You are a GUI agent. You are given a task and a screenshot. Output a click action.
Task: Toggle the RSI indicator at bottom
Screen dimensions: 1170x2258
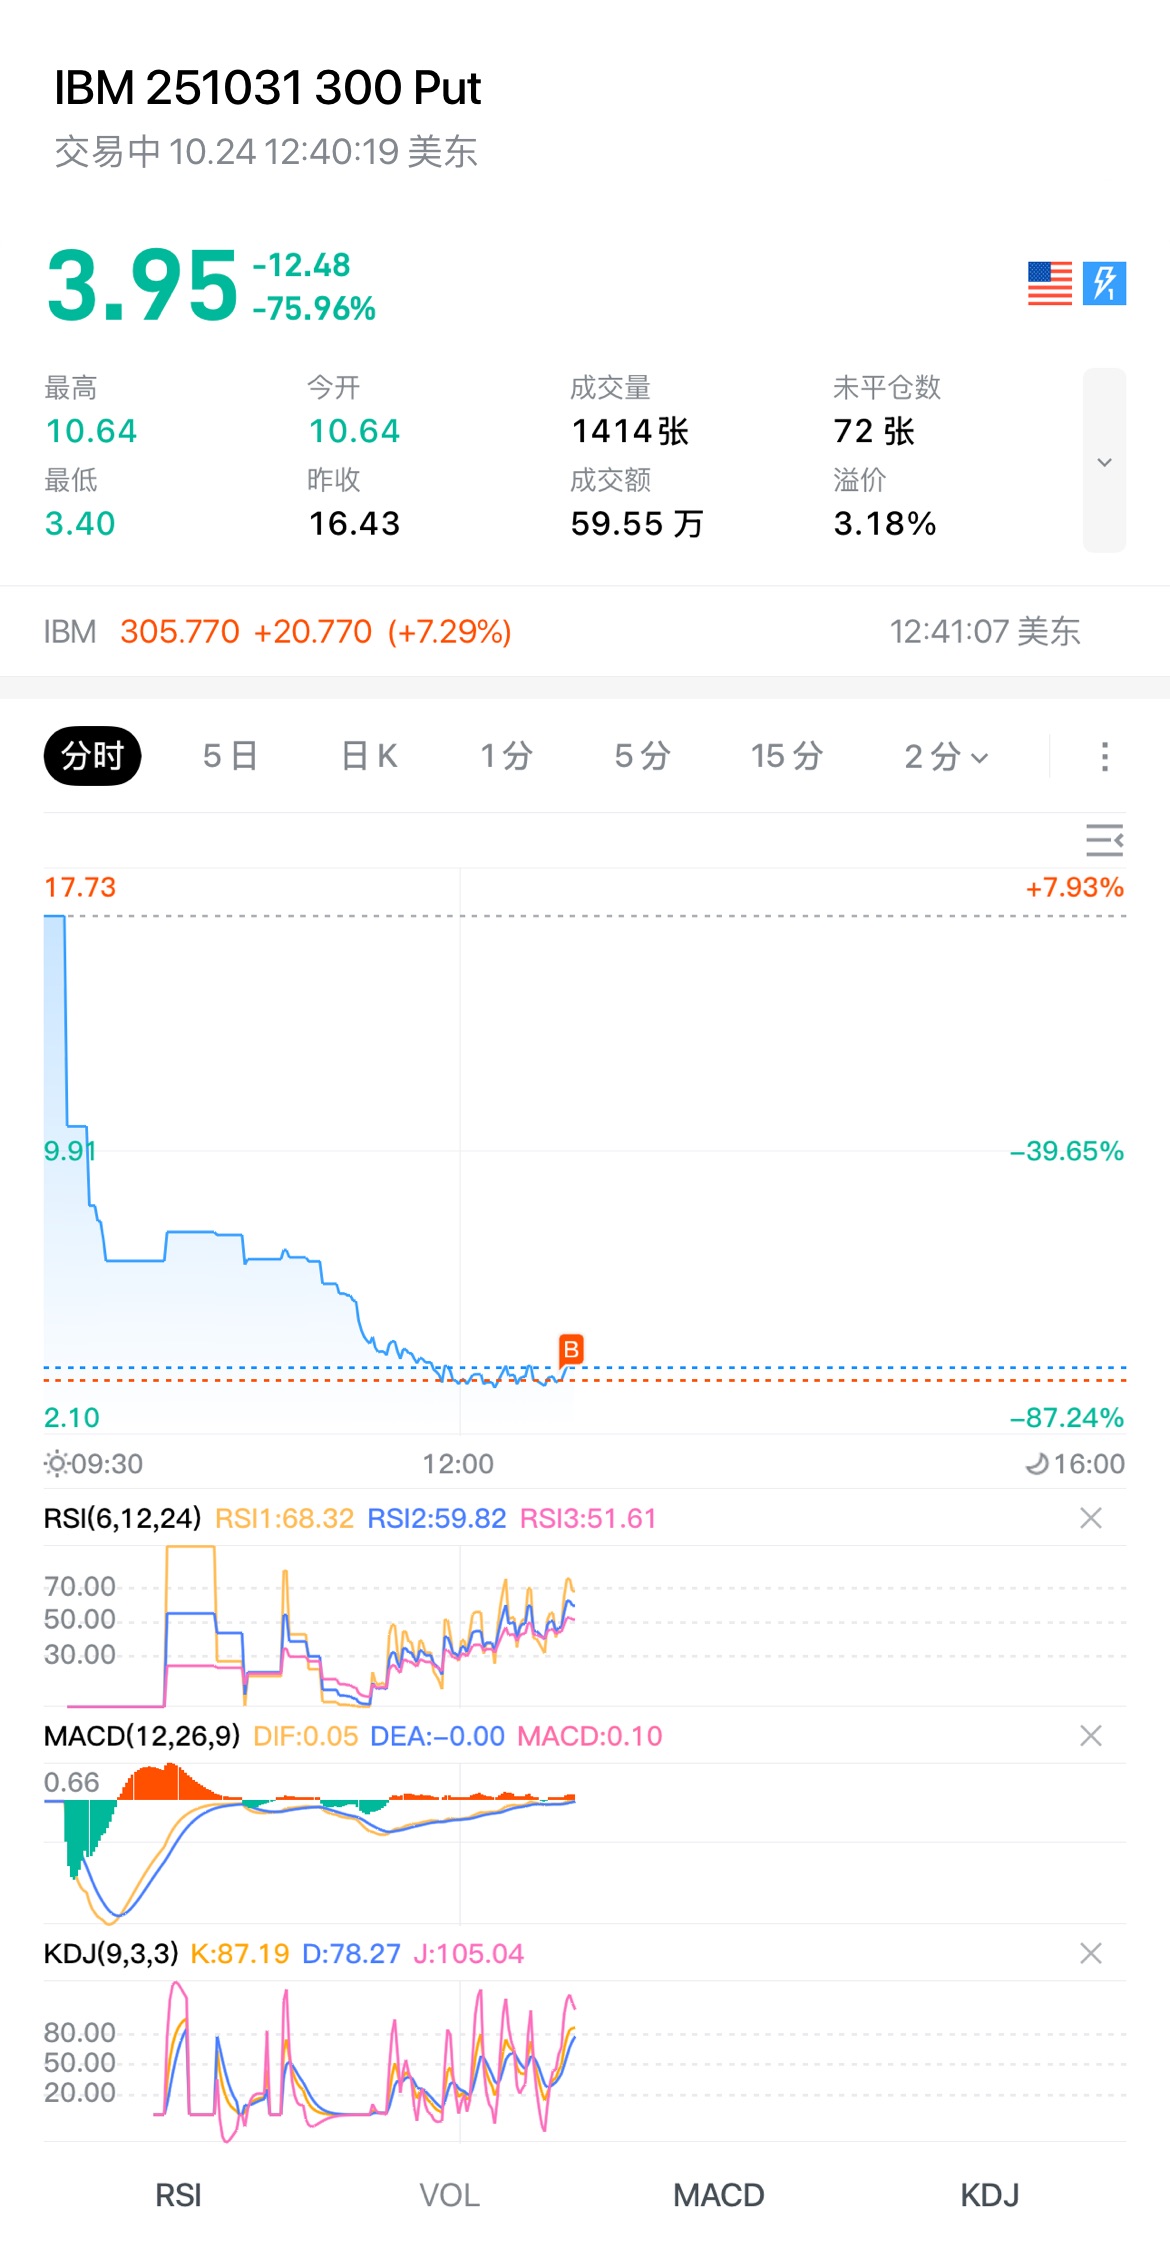point(178,2195)
